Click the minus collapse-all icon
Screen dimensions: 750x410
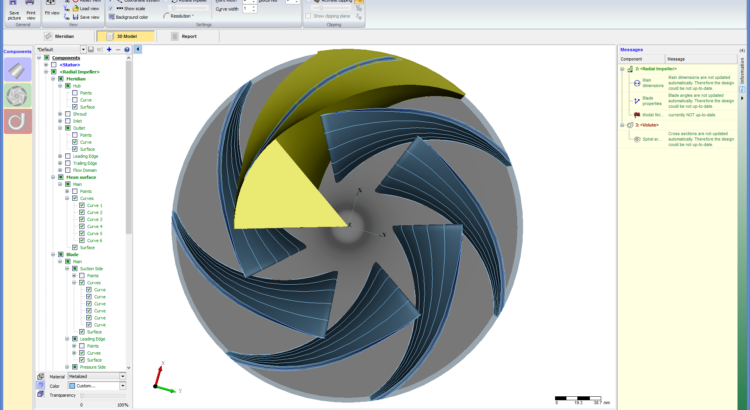pyautogui.click(x=118, y=49)
